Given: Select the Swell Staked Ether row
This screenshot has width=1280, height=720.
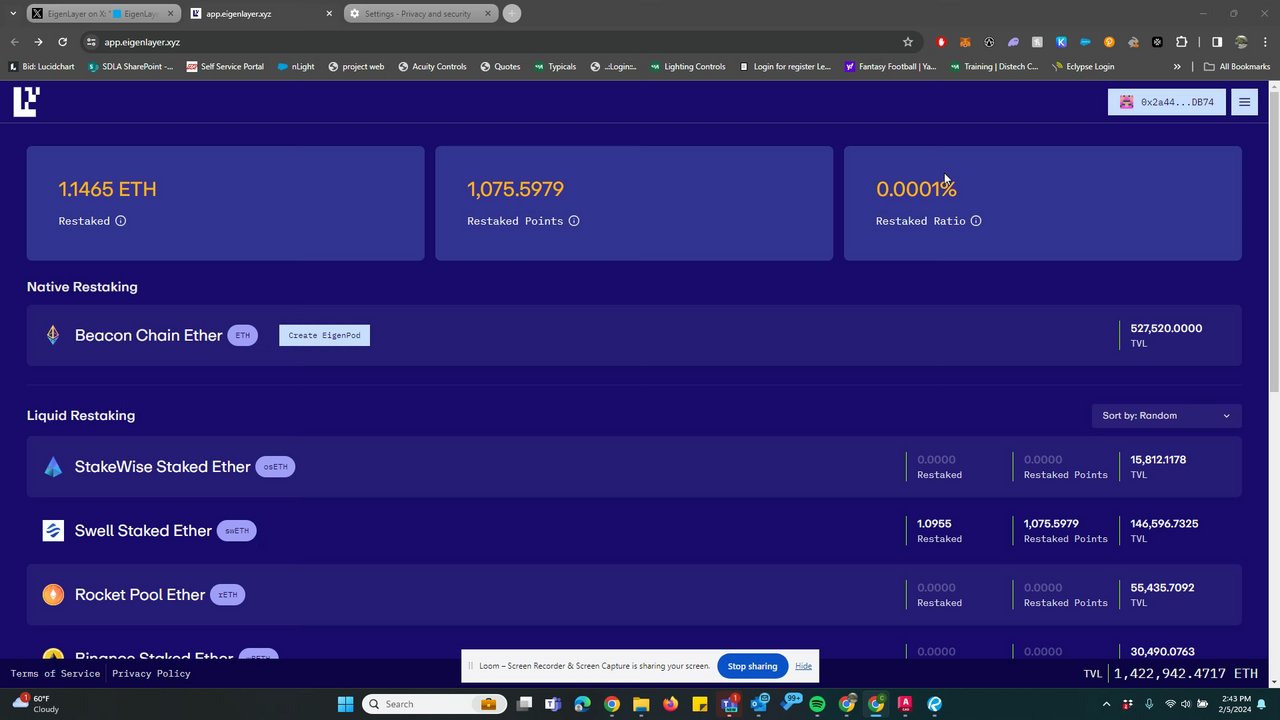Looking at the screenshot, I should pos(634,531).
